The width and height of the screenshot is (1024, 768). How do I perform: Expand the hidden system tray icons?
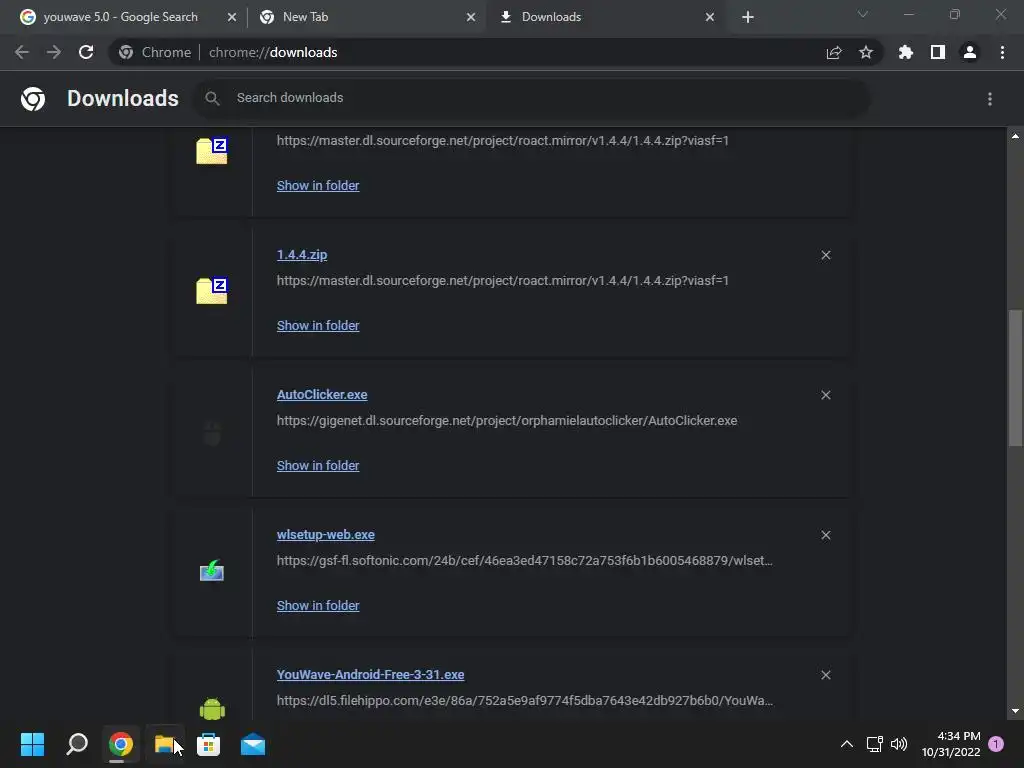[846, 744]
